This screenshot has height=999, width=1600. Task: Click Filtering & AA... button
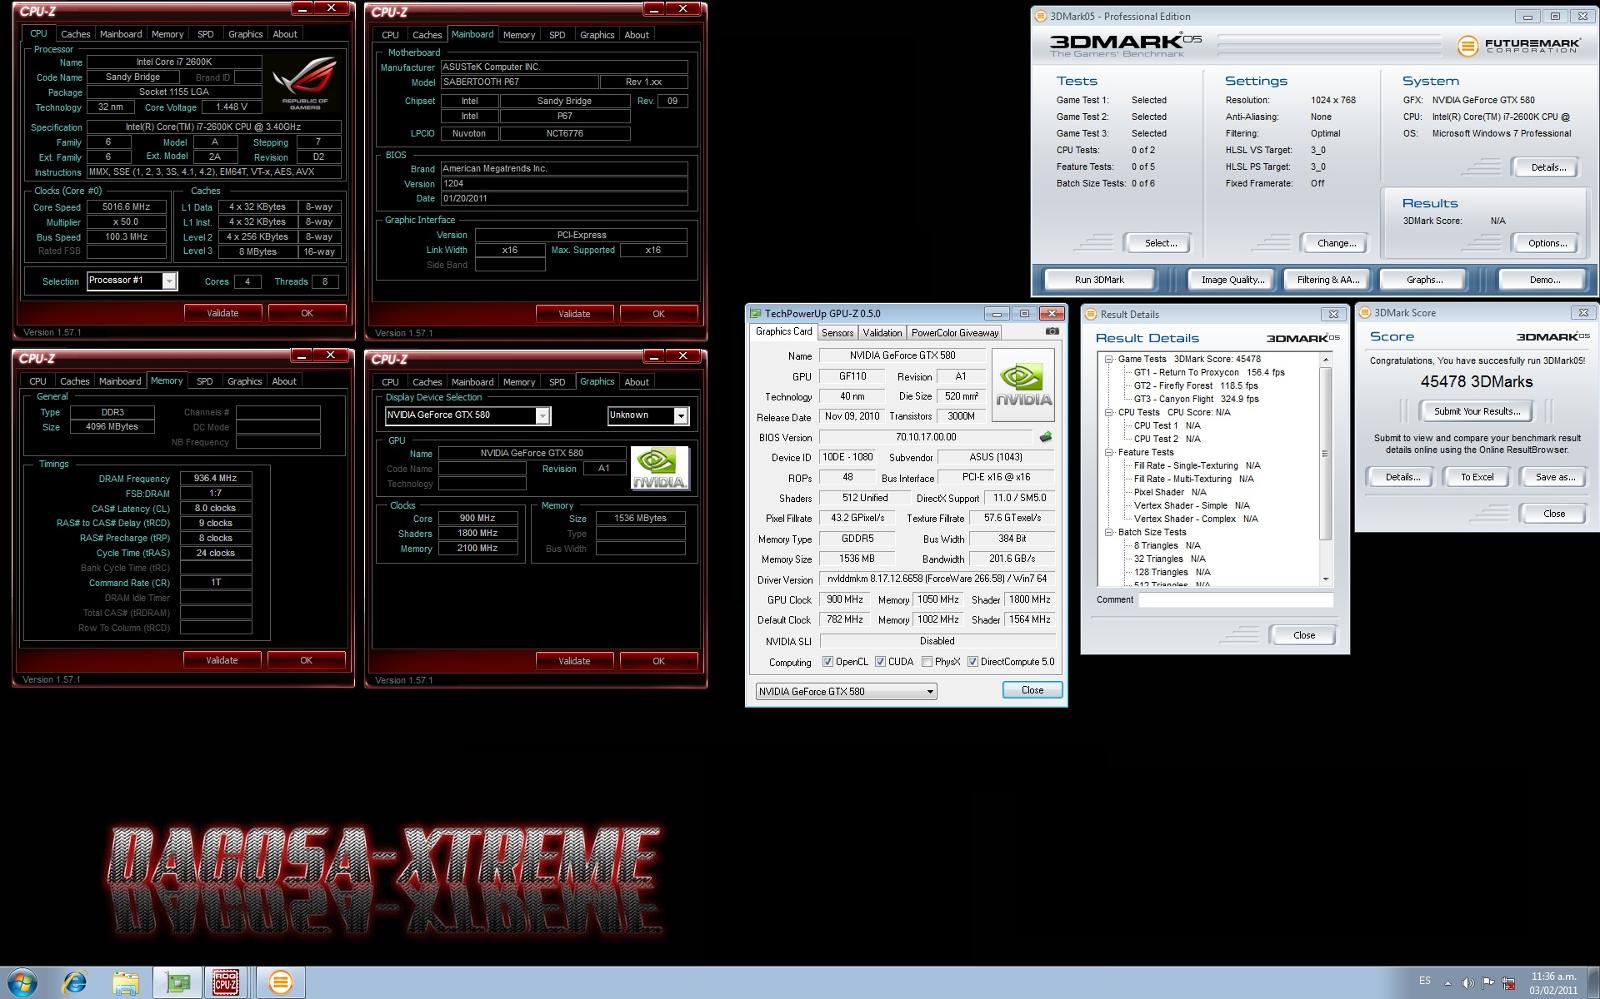coord(1328,280)
